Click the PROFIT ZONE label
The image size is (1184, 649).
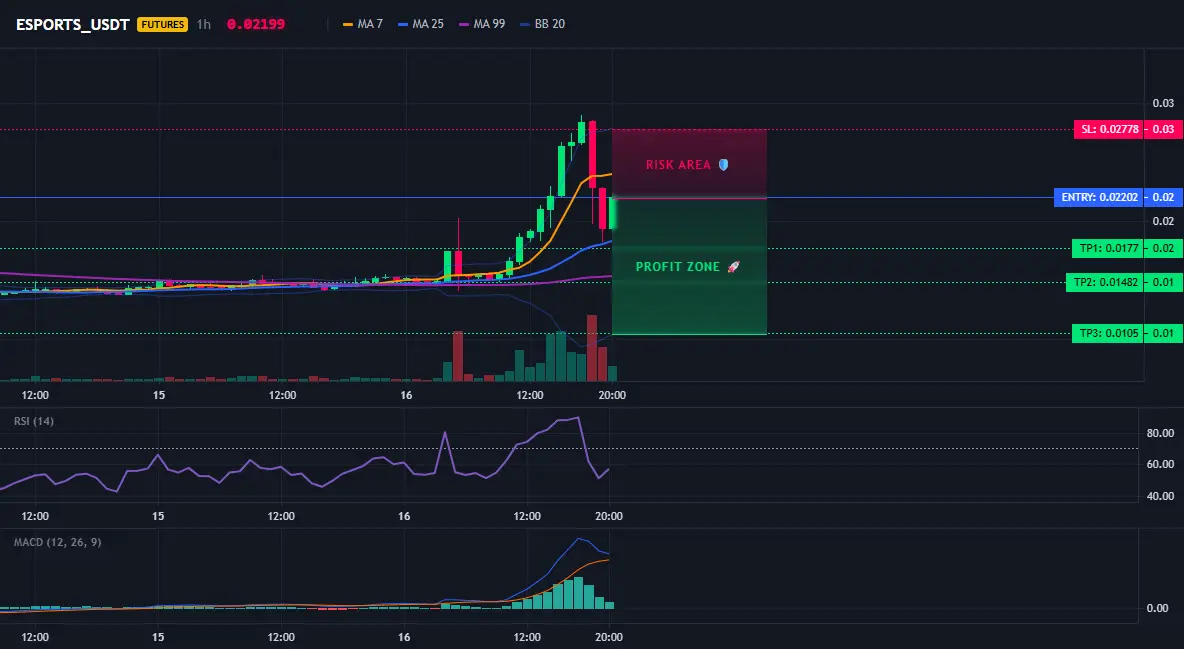(x=677, y=267)
